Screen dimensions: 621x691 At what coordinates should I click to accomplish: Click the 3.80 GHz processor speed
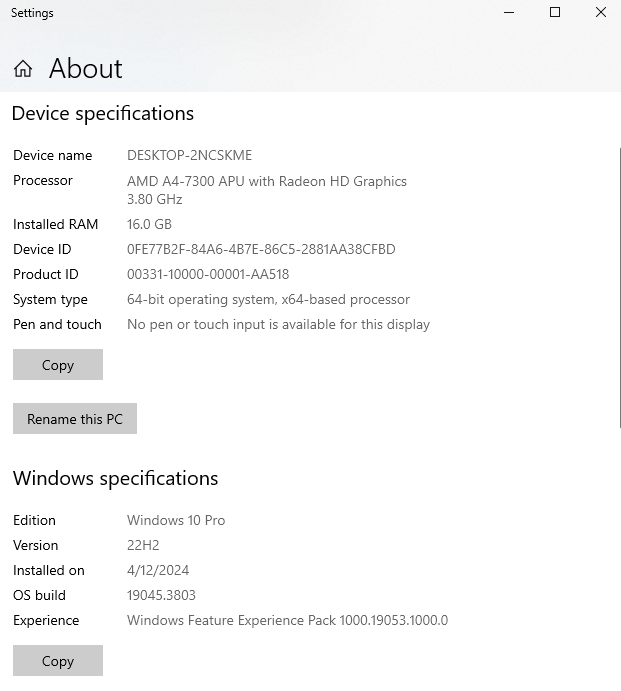pos(155,199)
